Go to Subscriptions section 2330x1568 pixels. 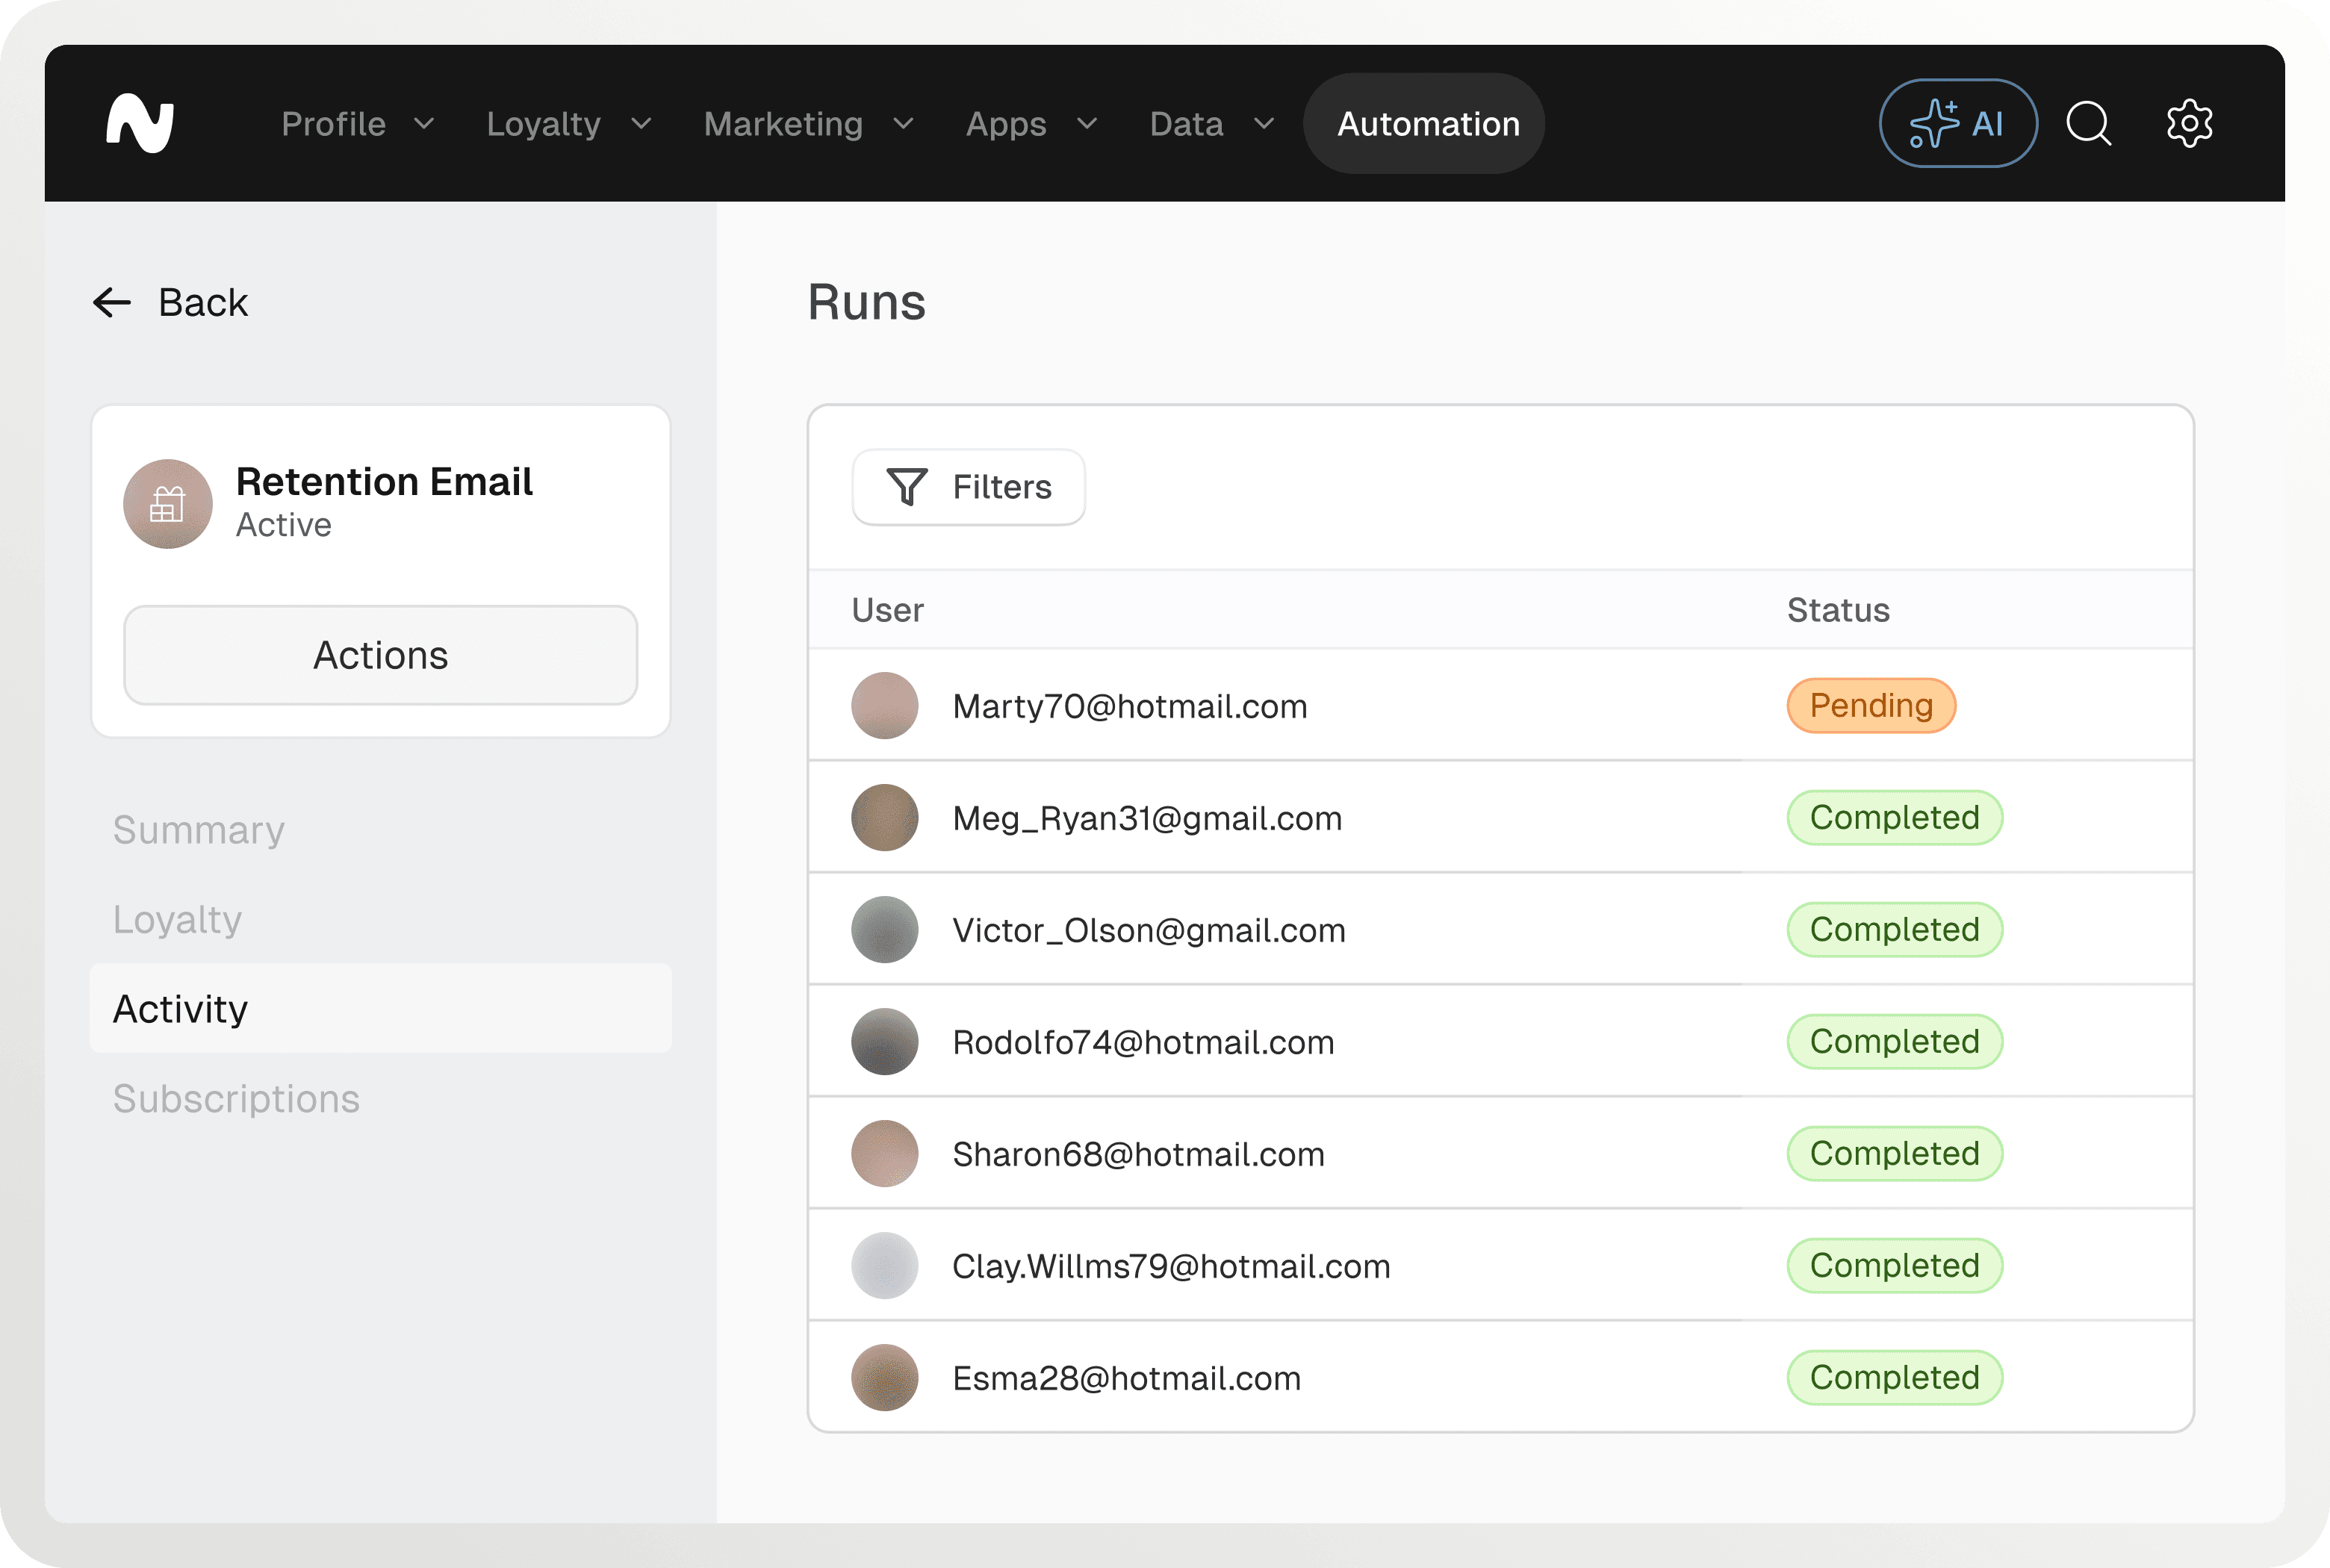pos(236,1099)
